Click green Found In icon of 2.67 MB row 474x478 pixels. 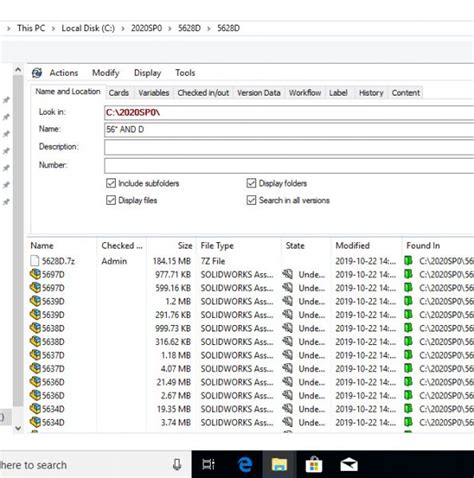pos(408,395)
